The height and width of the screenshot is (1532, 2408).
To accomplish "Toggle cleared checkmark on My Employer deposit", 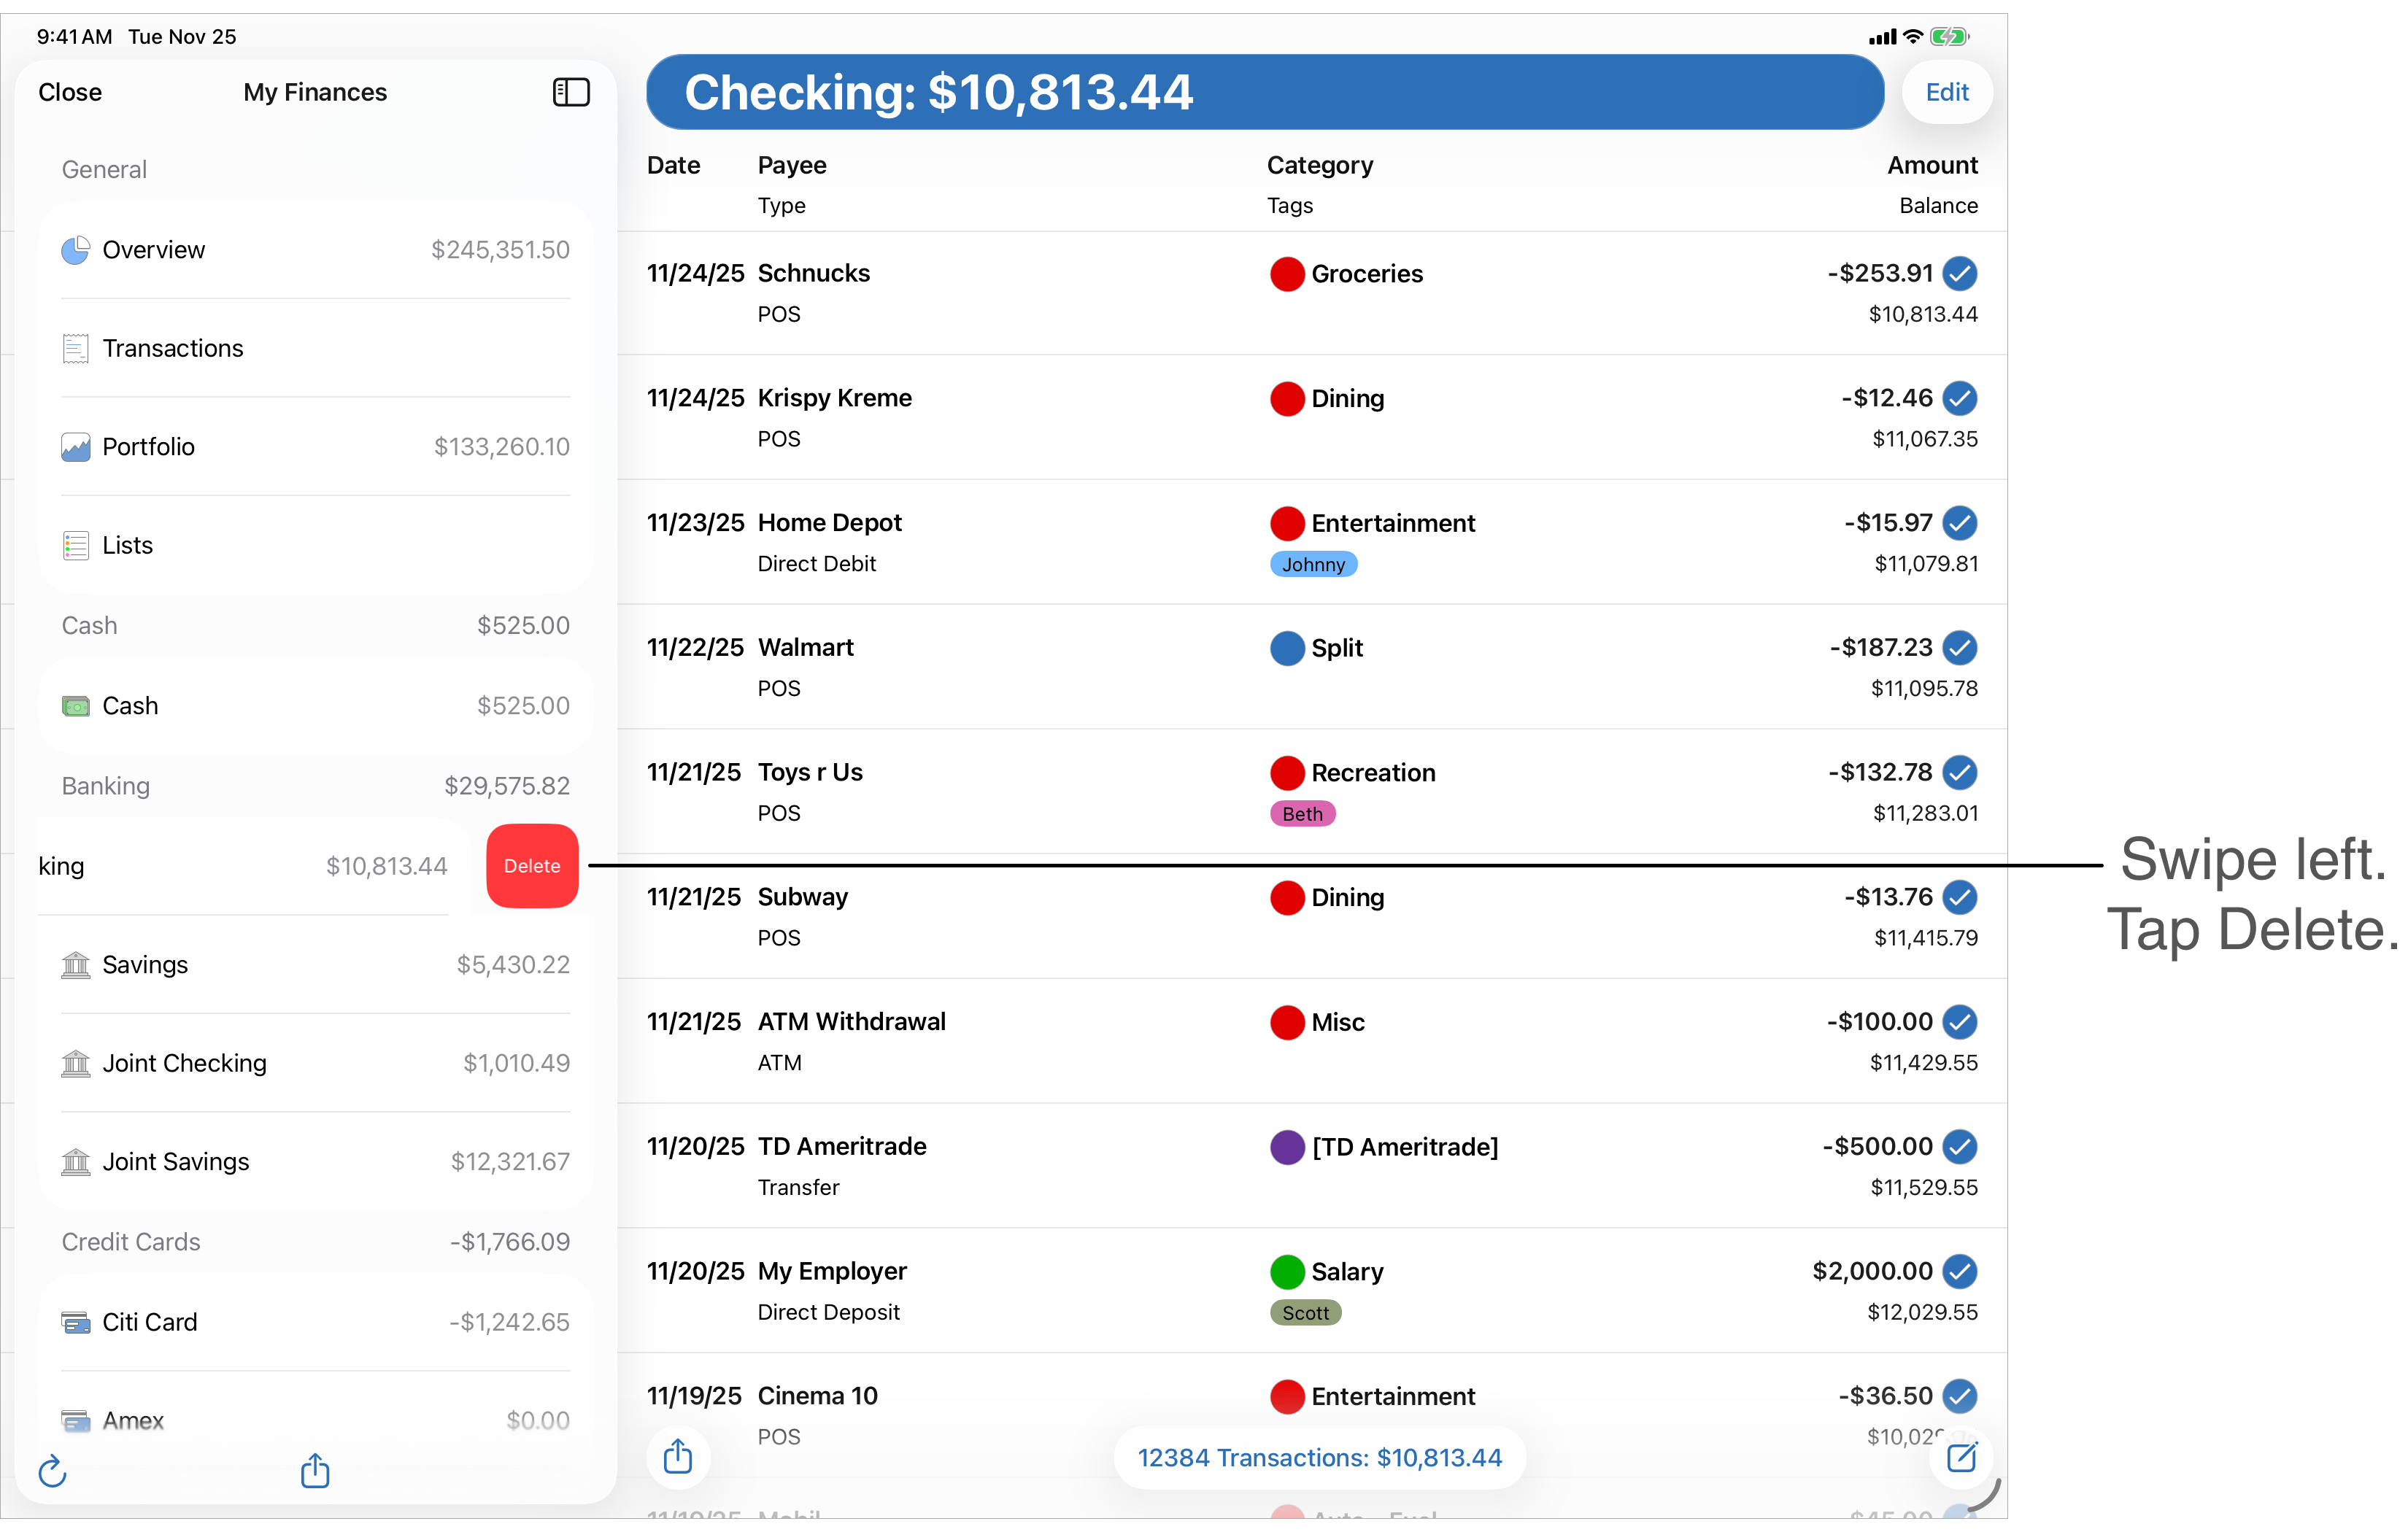I will tap(1959, 1271).
